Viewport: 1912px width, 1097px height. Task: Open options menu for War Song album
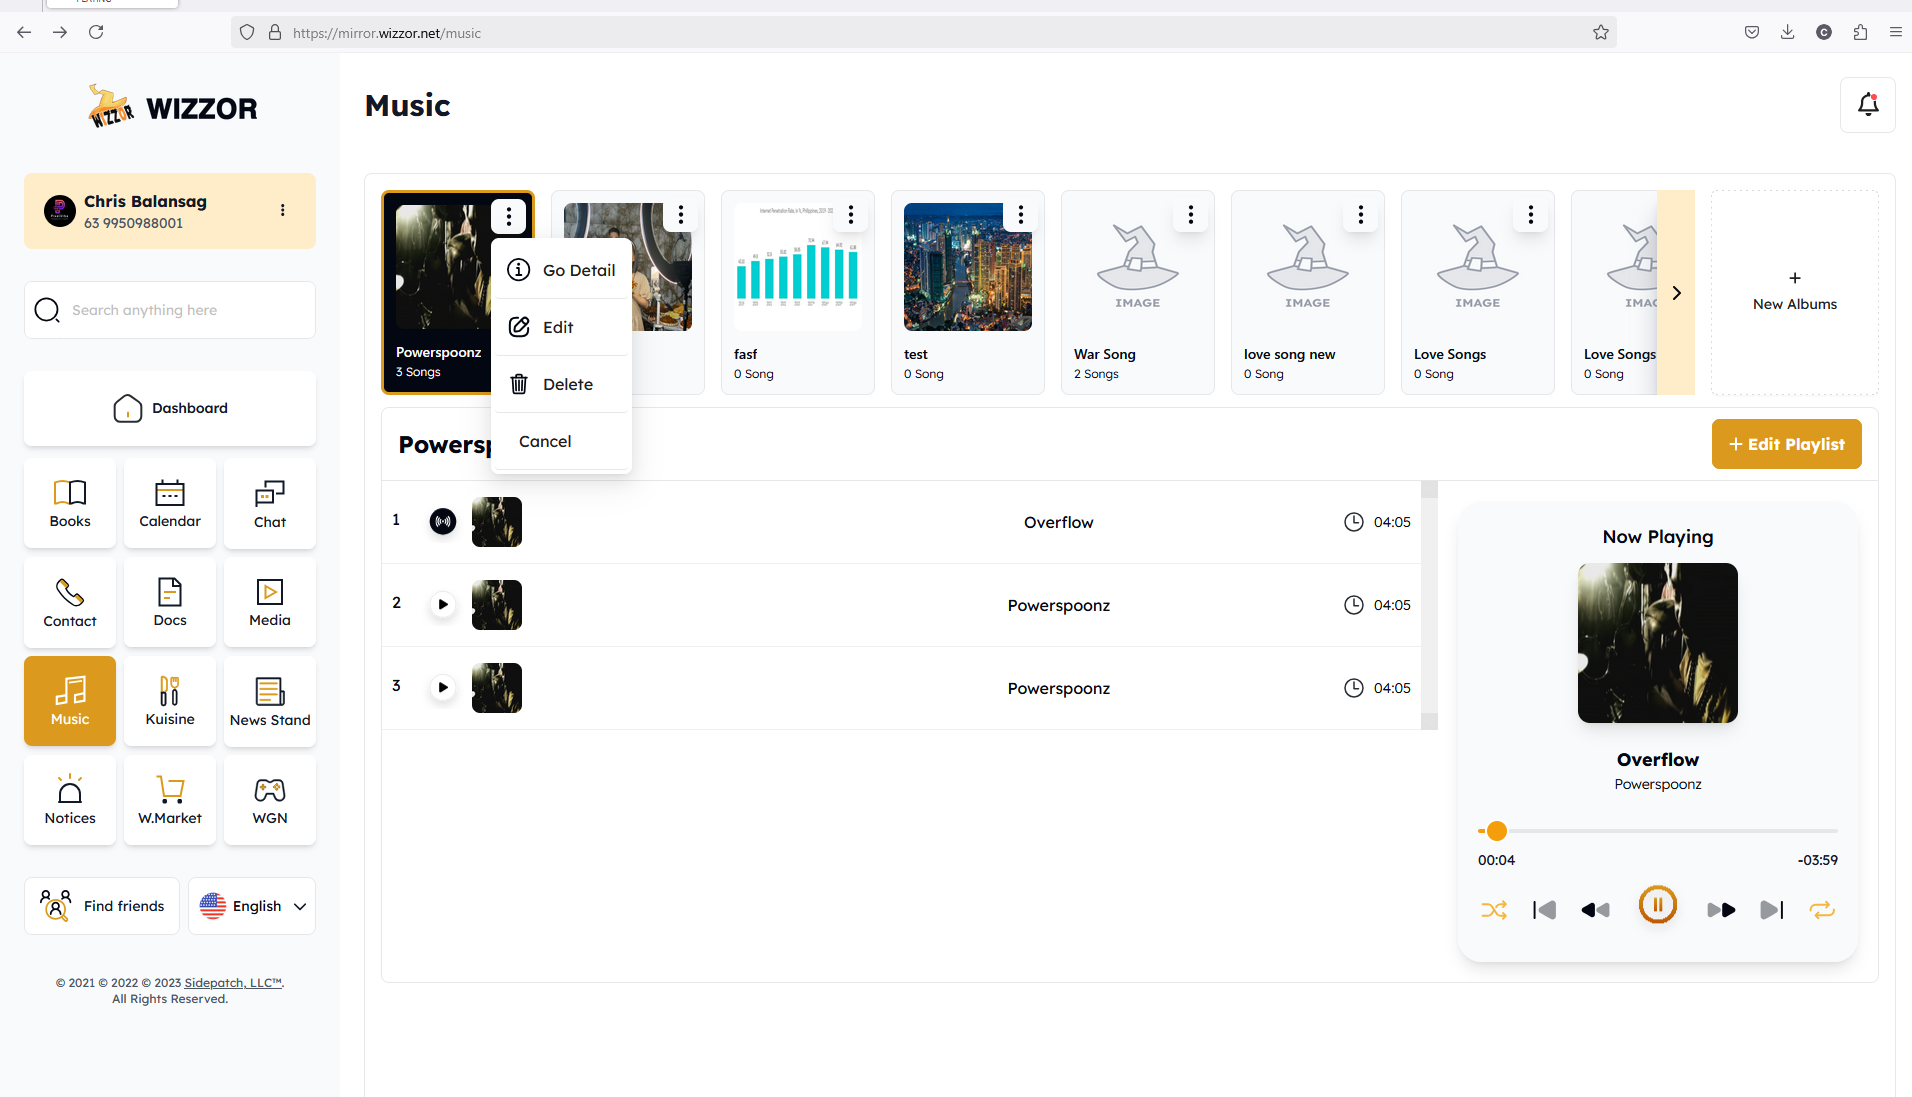[1190, 215]
